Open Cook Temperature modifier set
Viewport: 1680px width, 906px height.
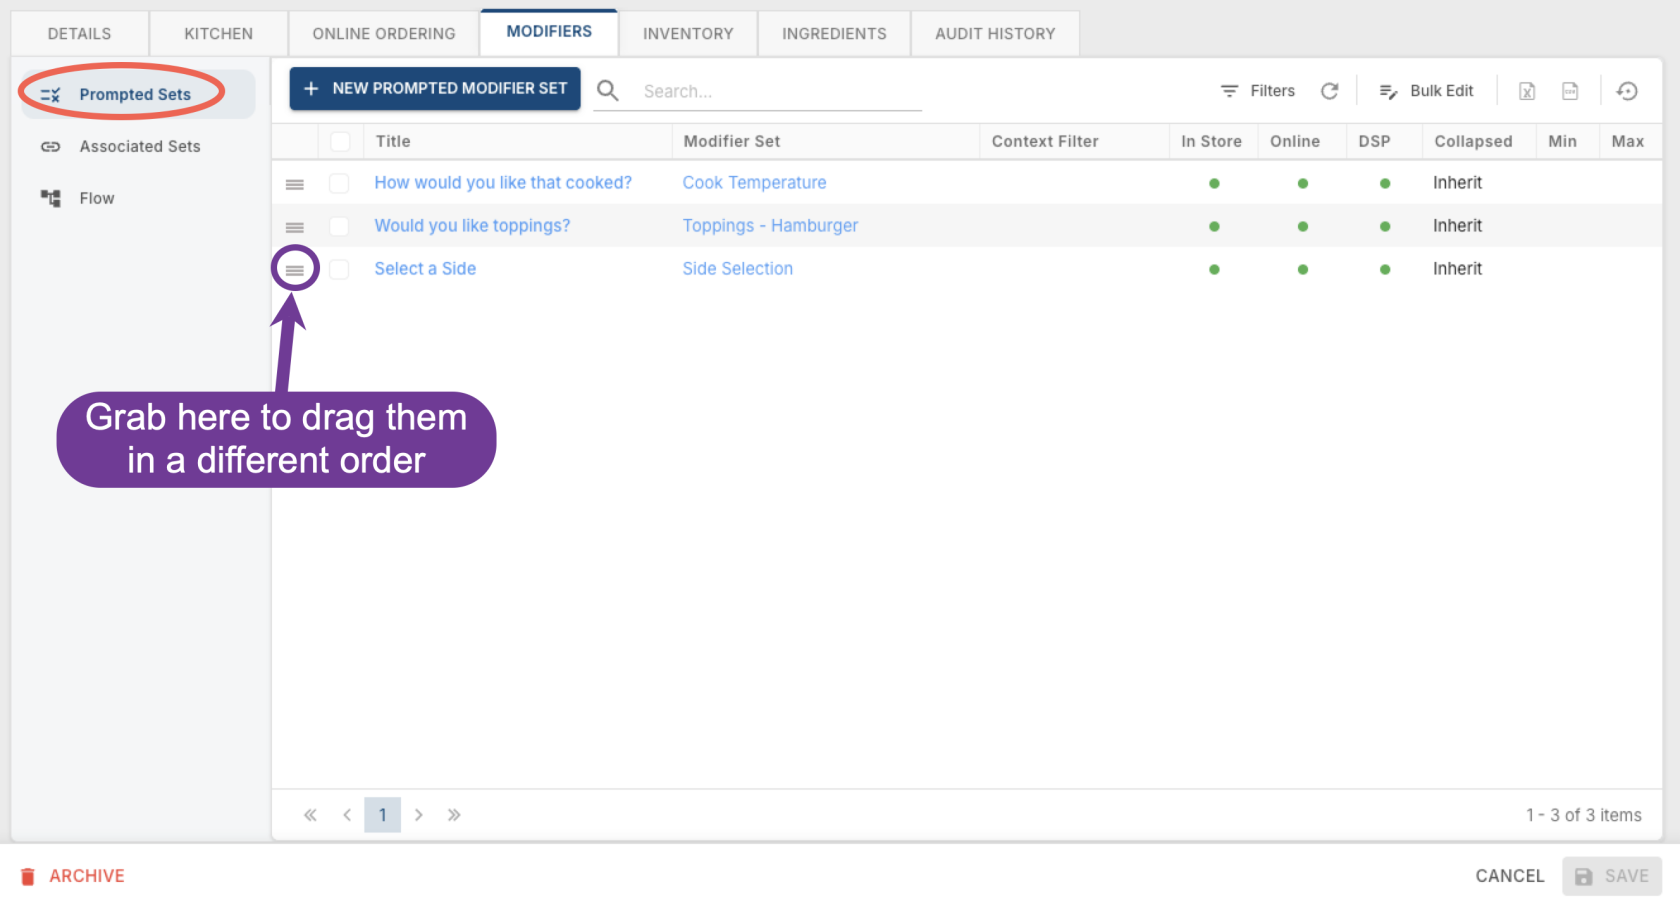[x=754, y=183]
